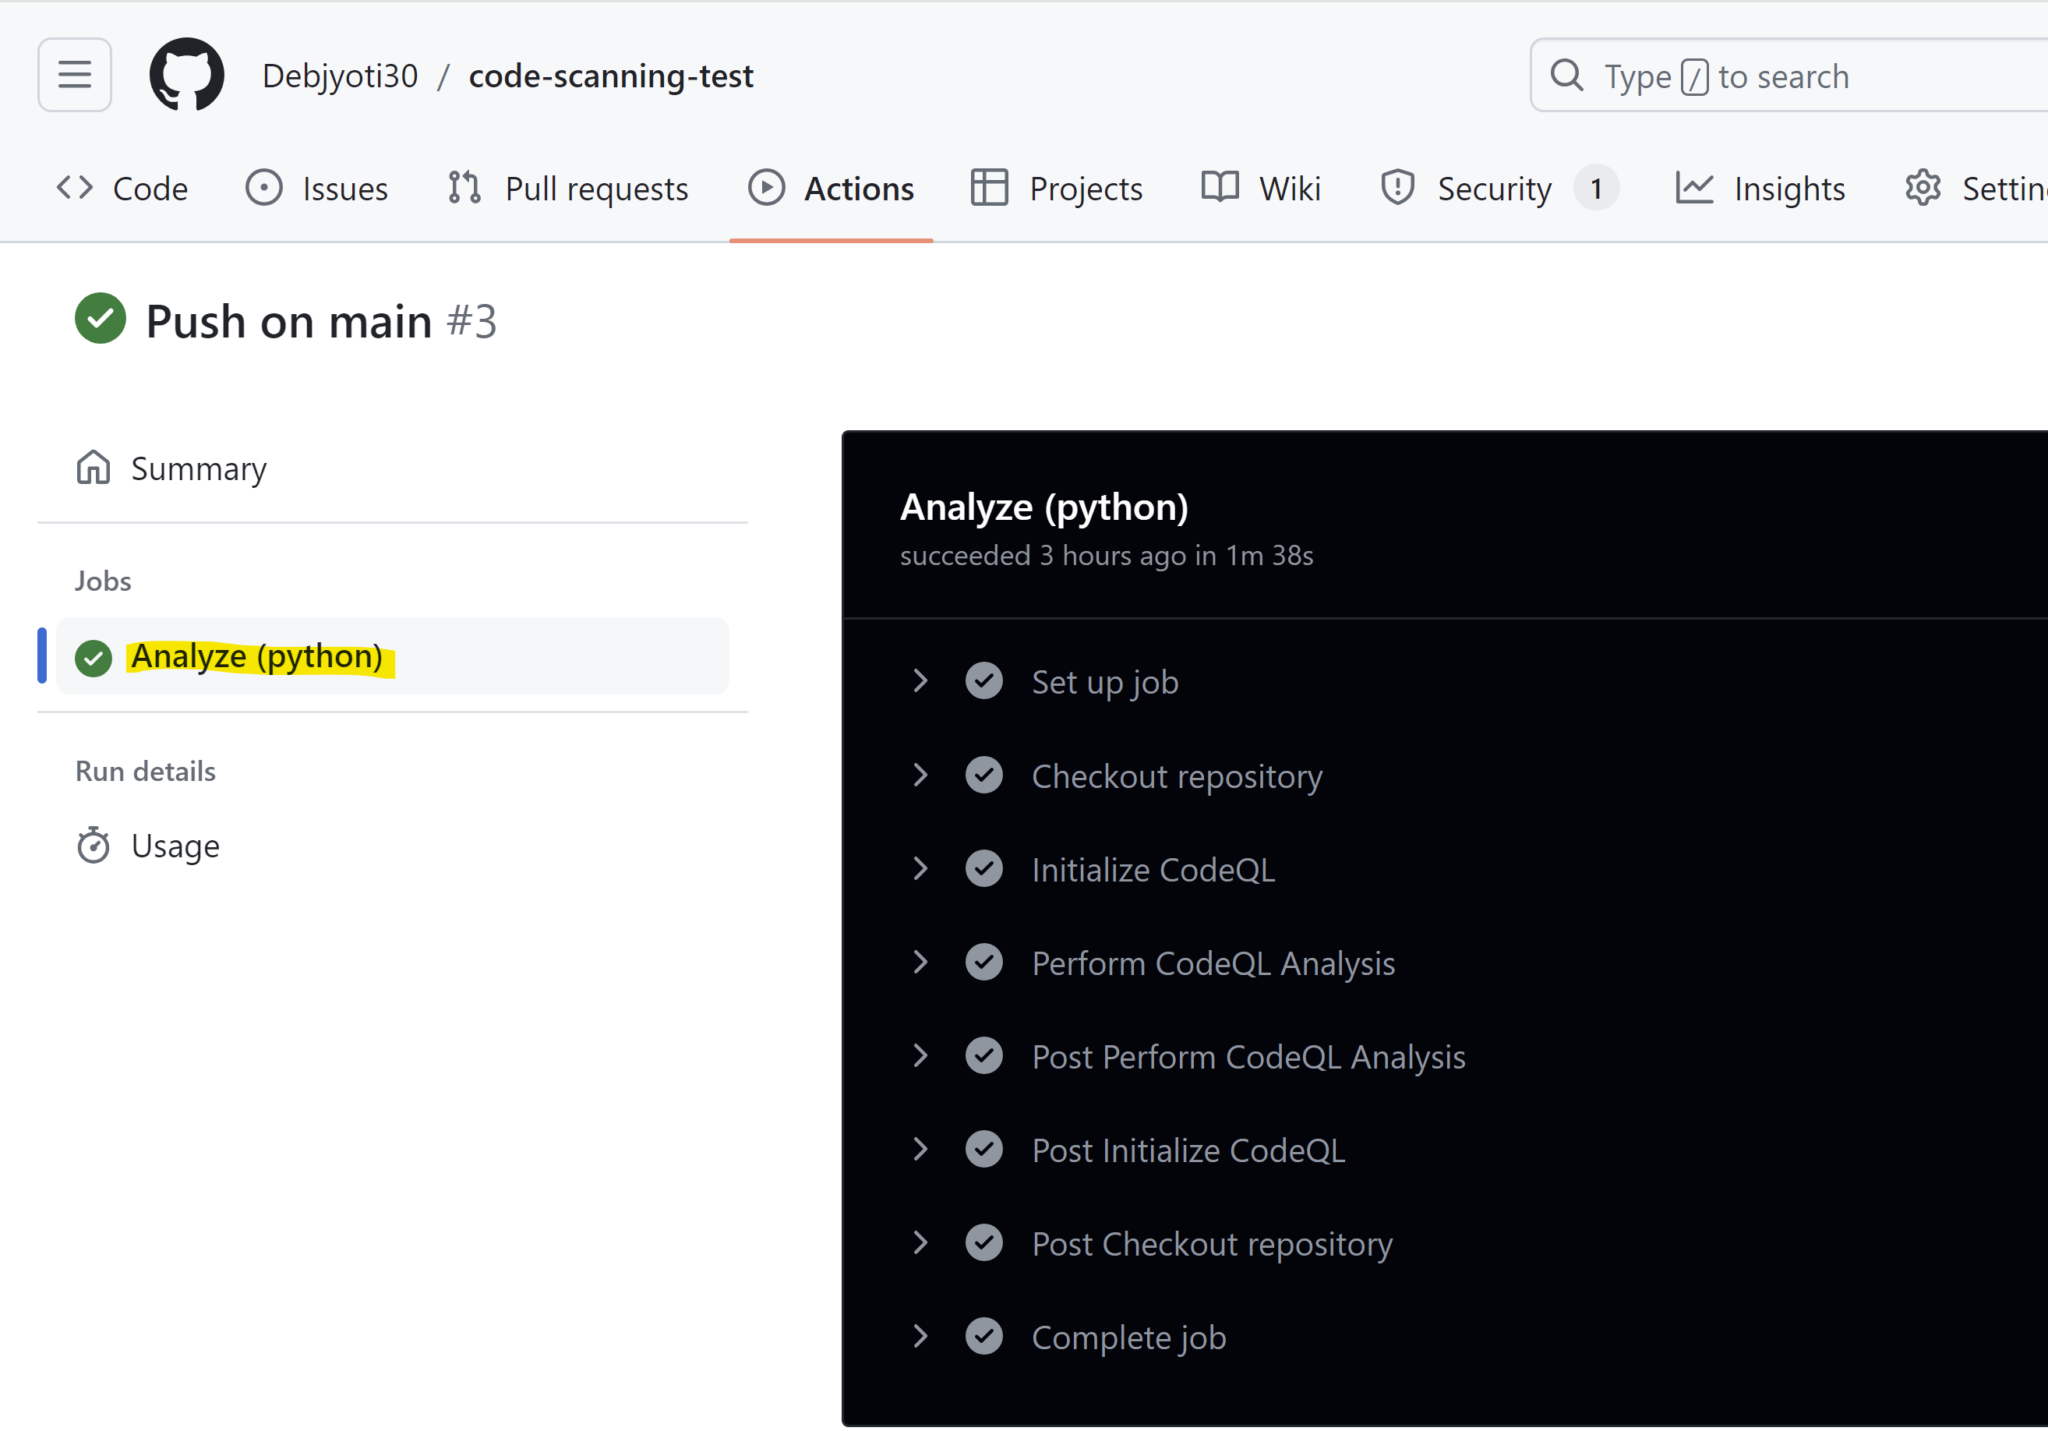
Task: Expand the Set up job step
Action: pos(921,681)
